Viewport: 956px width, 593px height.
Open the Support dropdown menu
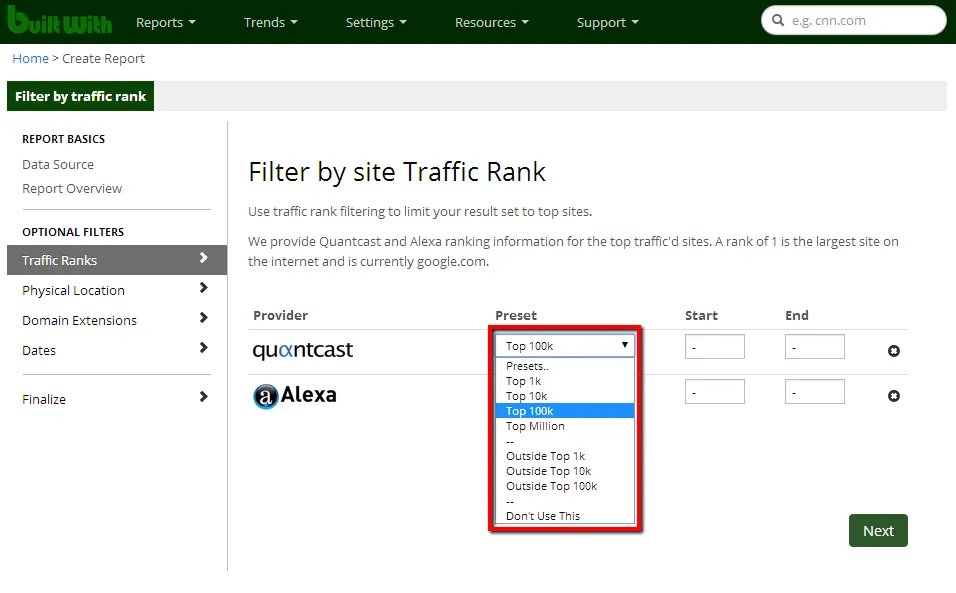coord(607,22)
